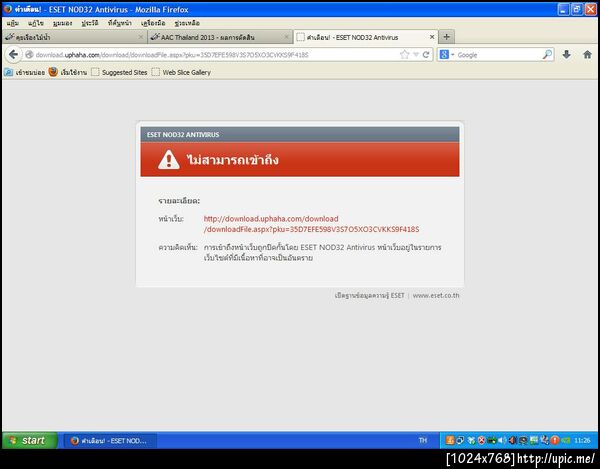Open the เข้าชมบ่อย most-visited bookmark
This screenshot has width=600, height=469.
[x=24, y=72]
